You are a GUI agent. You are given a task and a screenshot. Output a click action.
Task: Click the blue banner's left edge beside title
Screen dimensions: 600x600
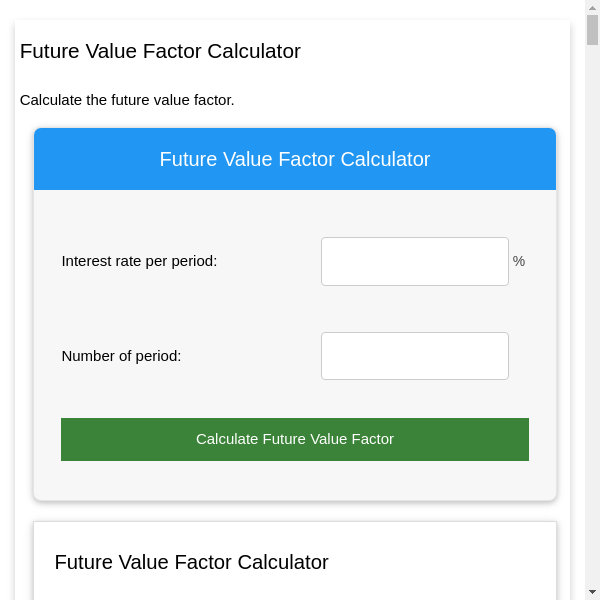60,159
